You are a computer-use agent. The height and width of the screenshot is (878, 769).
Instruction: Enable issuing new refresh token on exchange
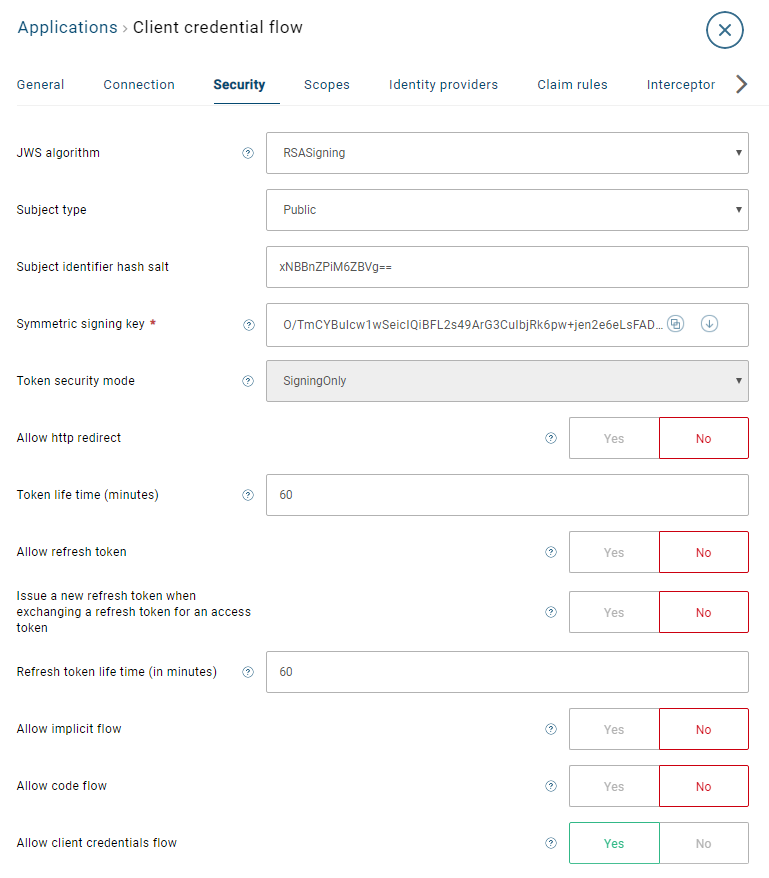tap(614, 613)
